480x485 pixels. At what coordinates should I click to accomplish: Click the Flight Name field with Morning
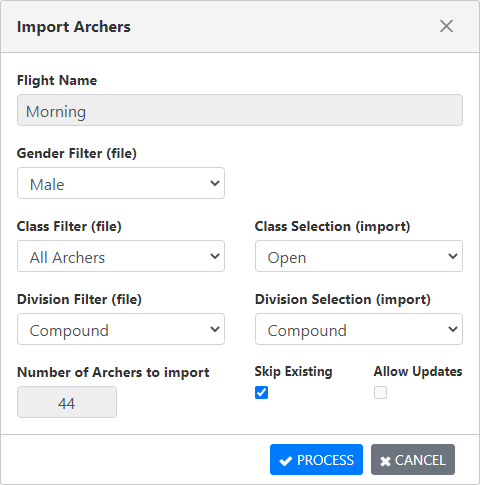tap(240, 110)
